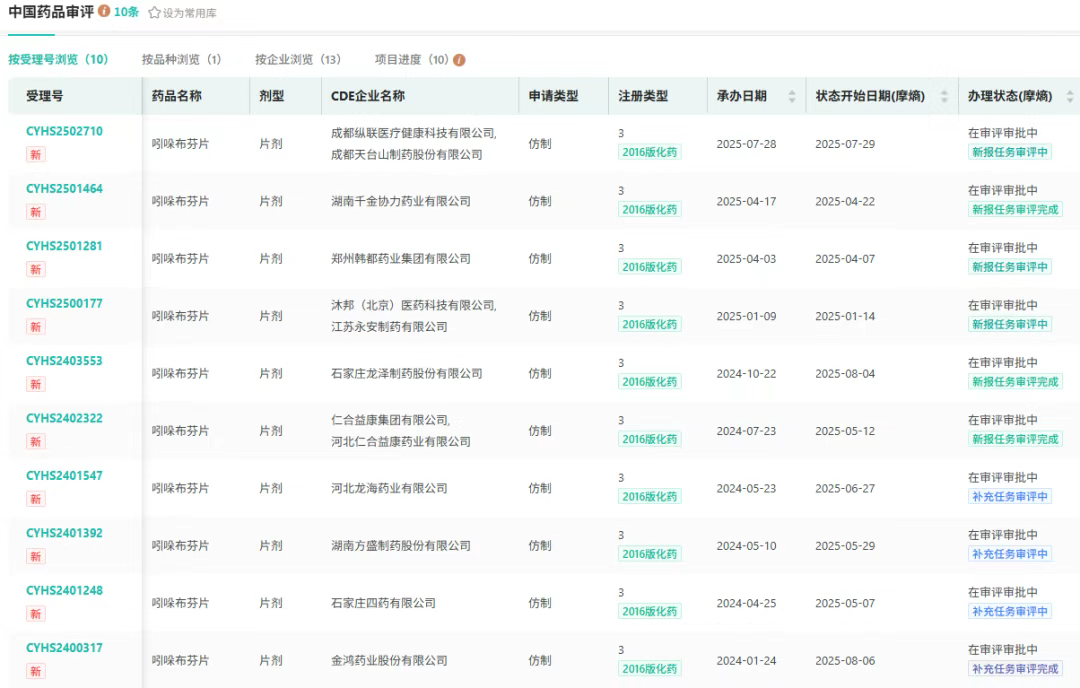Click 2016版化药 tag in CYHS2501464 row

[649, 210]
